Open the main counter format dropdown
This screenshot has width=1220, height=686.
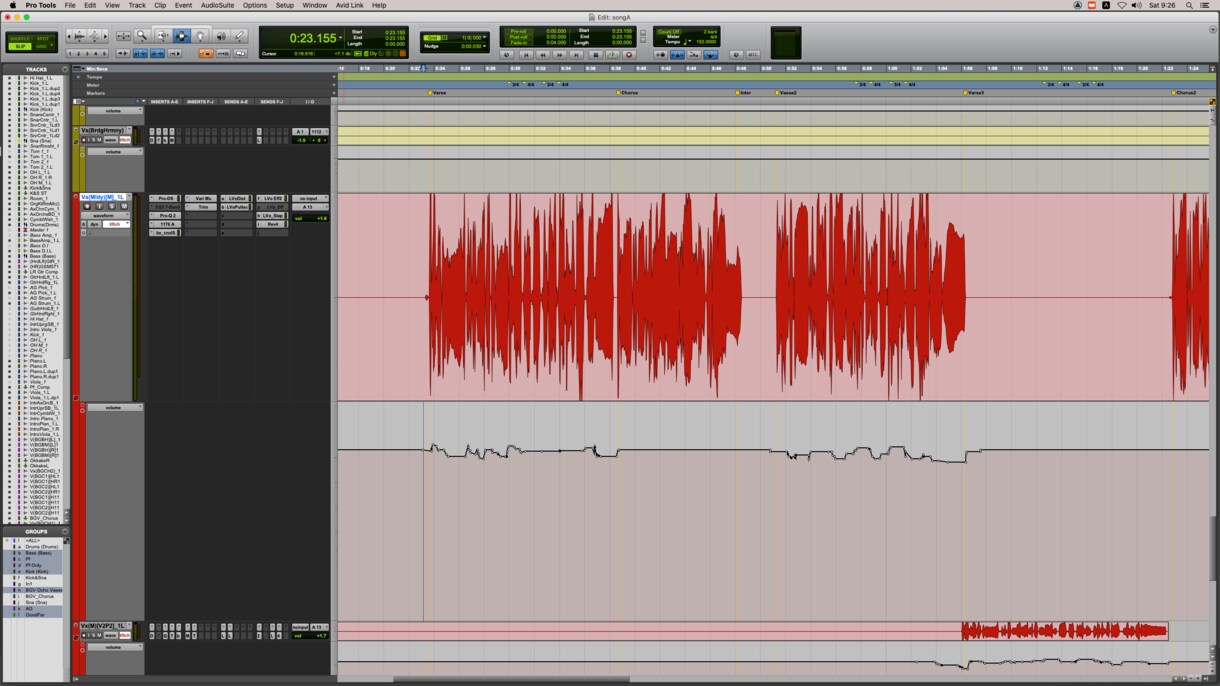click(x=341, y=38)
